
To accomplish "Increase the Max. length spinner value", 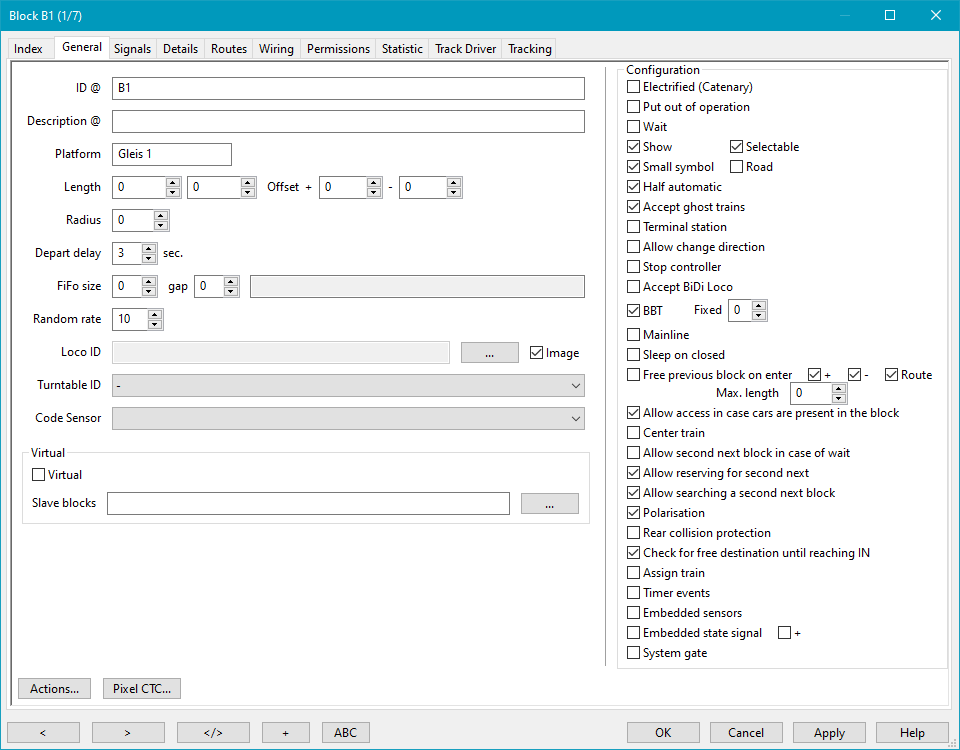I will point(839,389).
